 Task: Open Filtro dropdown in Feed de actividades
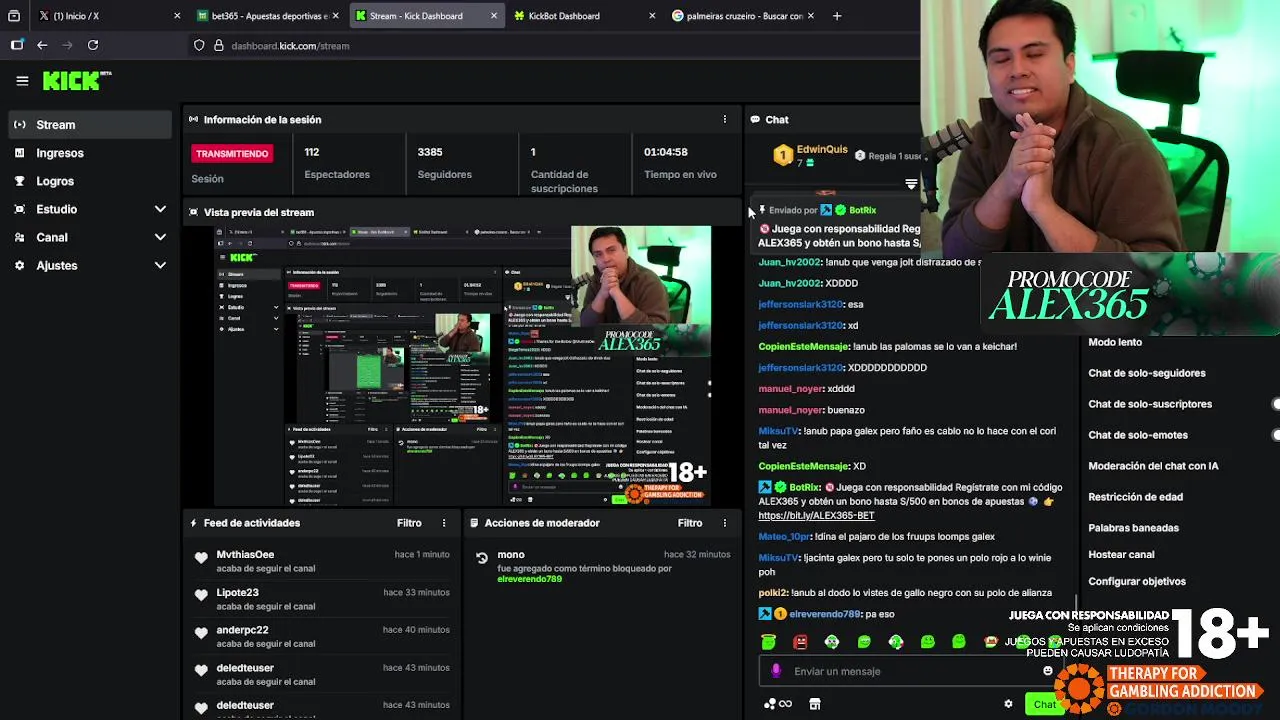coord(409,523)
